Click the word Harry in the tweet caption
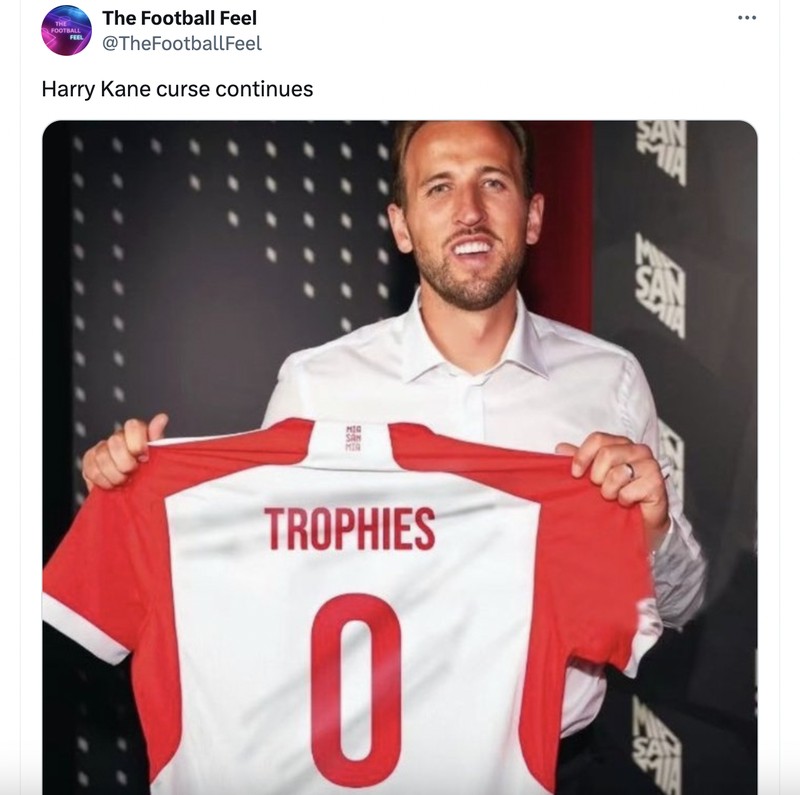The width and height of the screenshot is (800, 795). tap(65, 89)
